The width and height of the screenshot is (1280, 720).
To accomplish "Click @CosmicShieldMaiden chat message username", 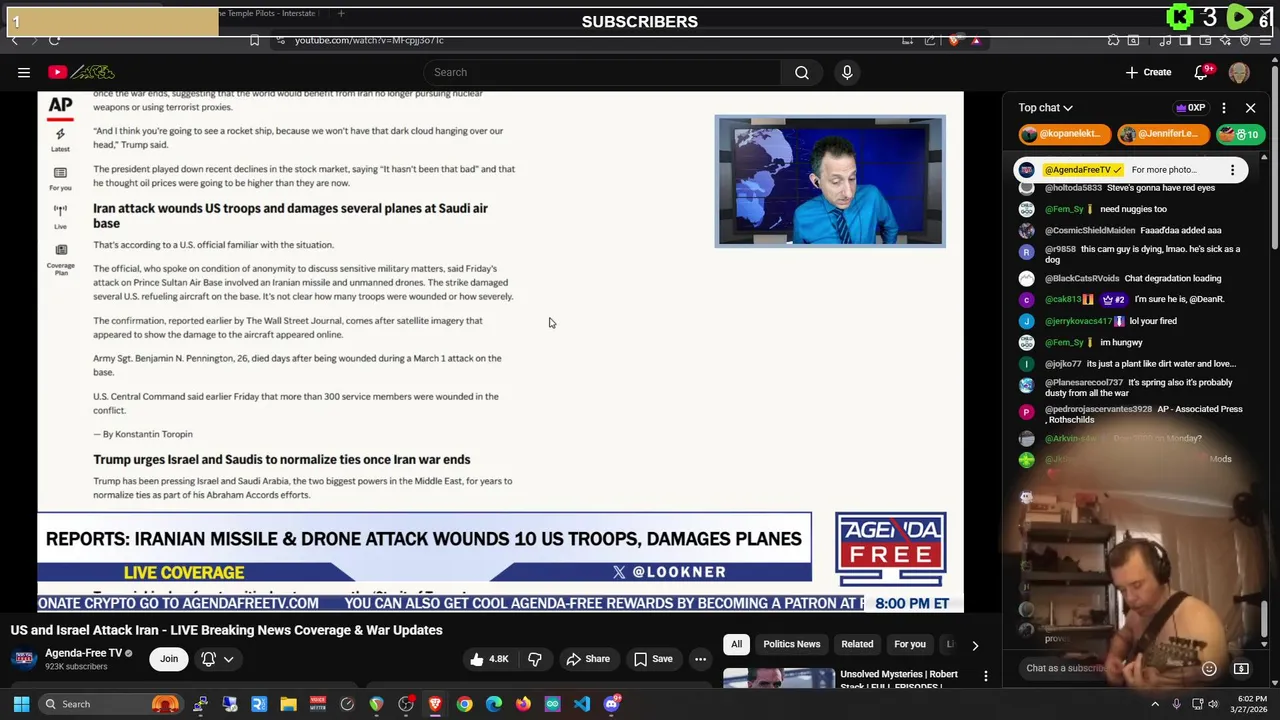I will (1090, 231).
